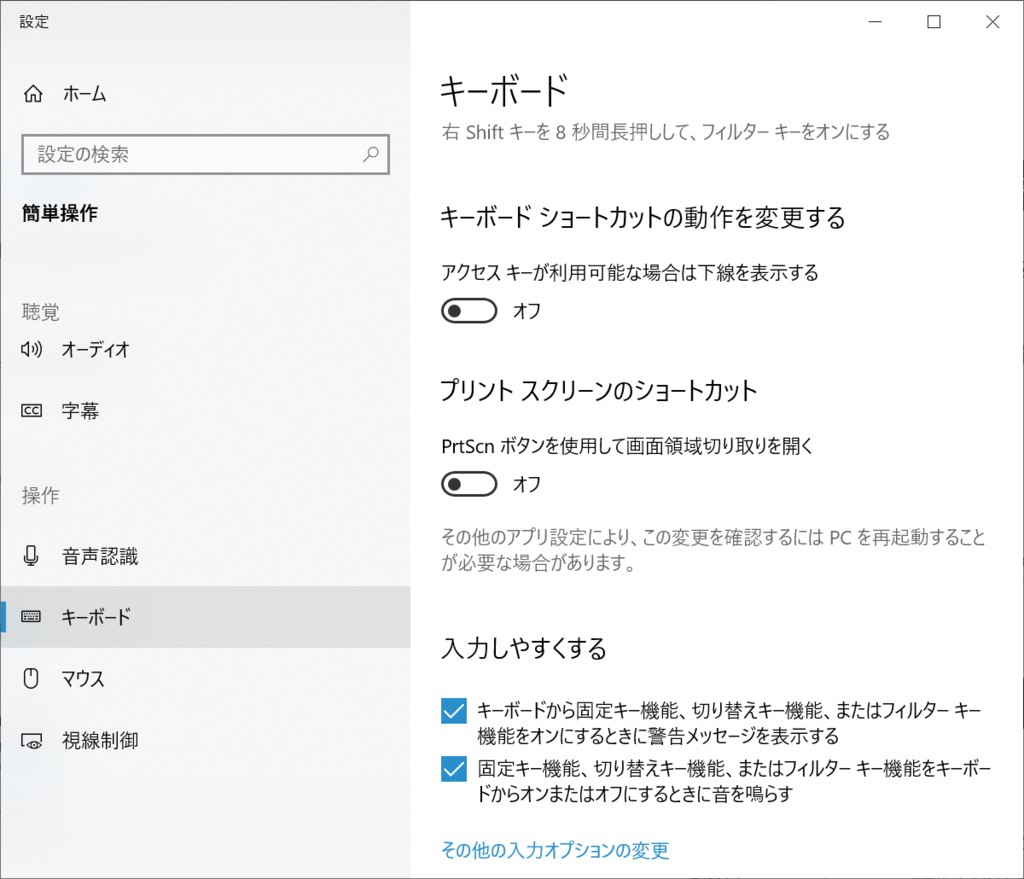Turn on the PrtScn screen snipping toggle
The image size is (1024, 879).
tap(468, 484)
